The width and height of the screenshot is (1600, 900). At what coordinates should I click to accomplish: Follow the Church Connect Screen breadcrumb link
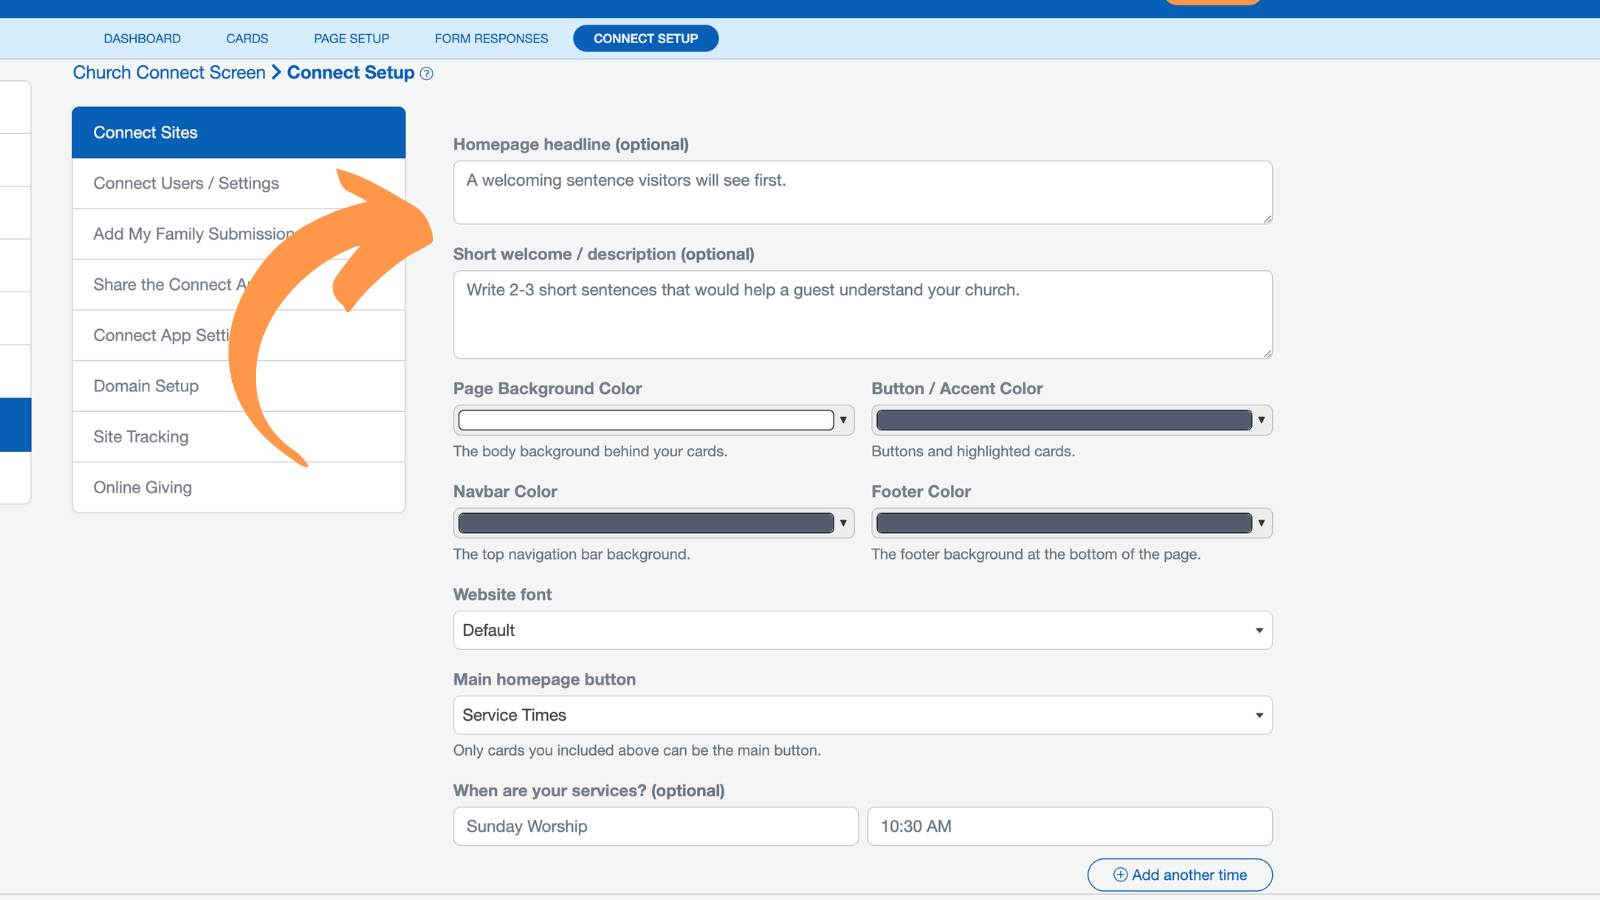pyautogui.click(x=169, y=73)
